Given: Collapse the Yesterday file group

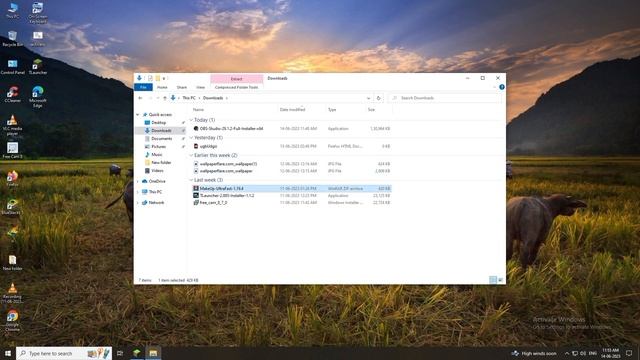Looking at the screenshot, I should pyautogui.click(x=191, y=138).
